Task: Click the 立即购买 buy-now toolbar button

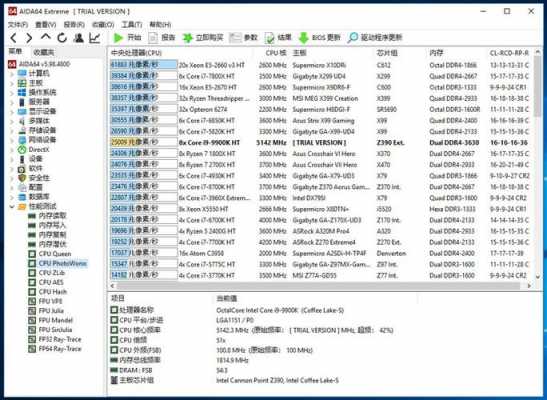Action: (203, 38)
